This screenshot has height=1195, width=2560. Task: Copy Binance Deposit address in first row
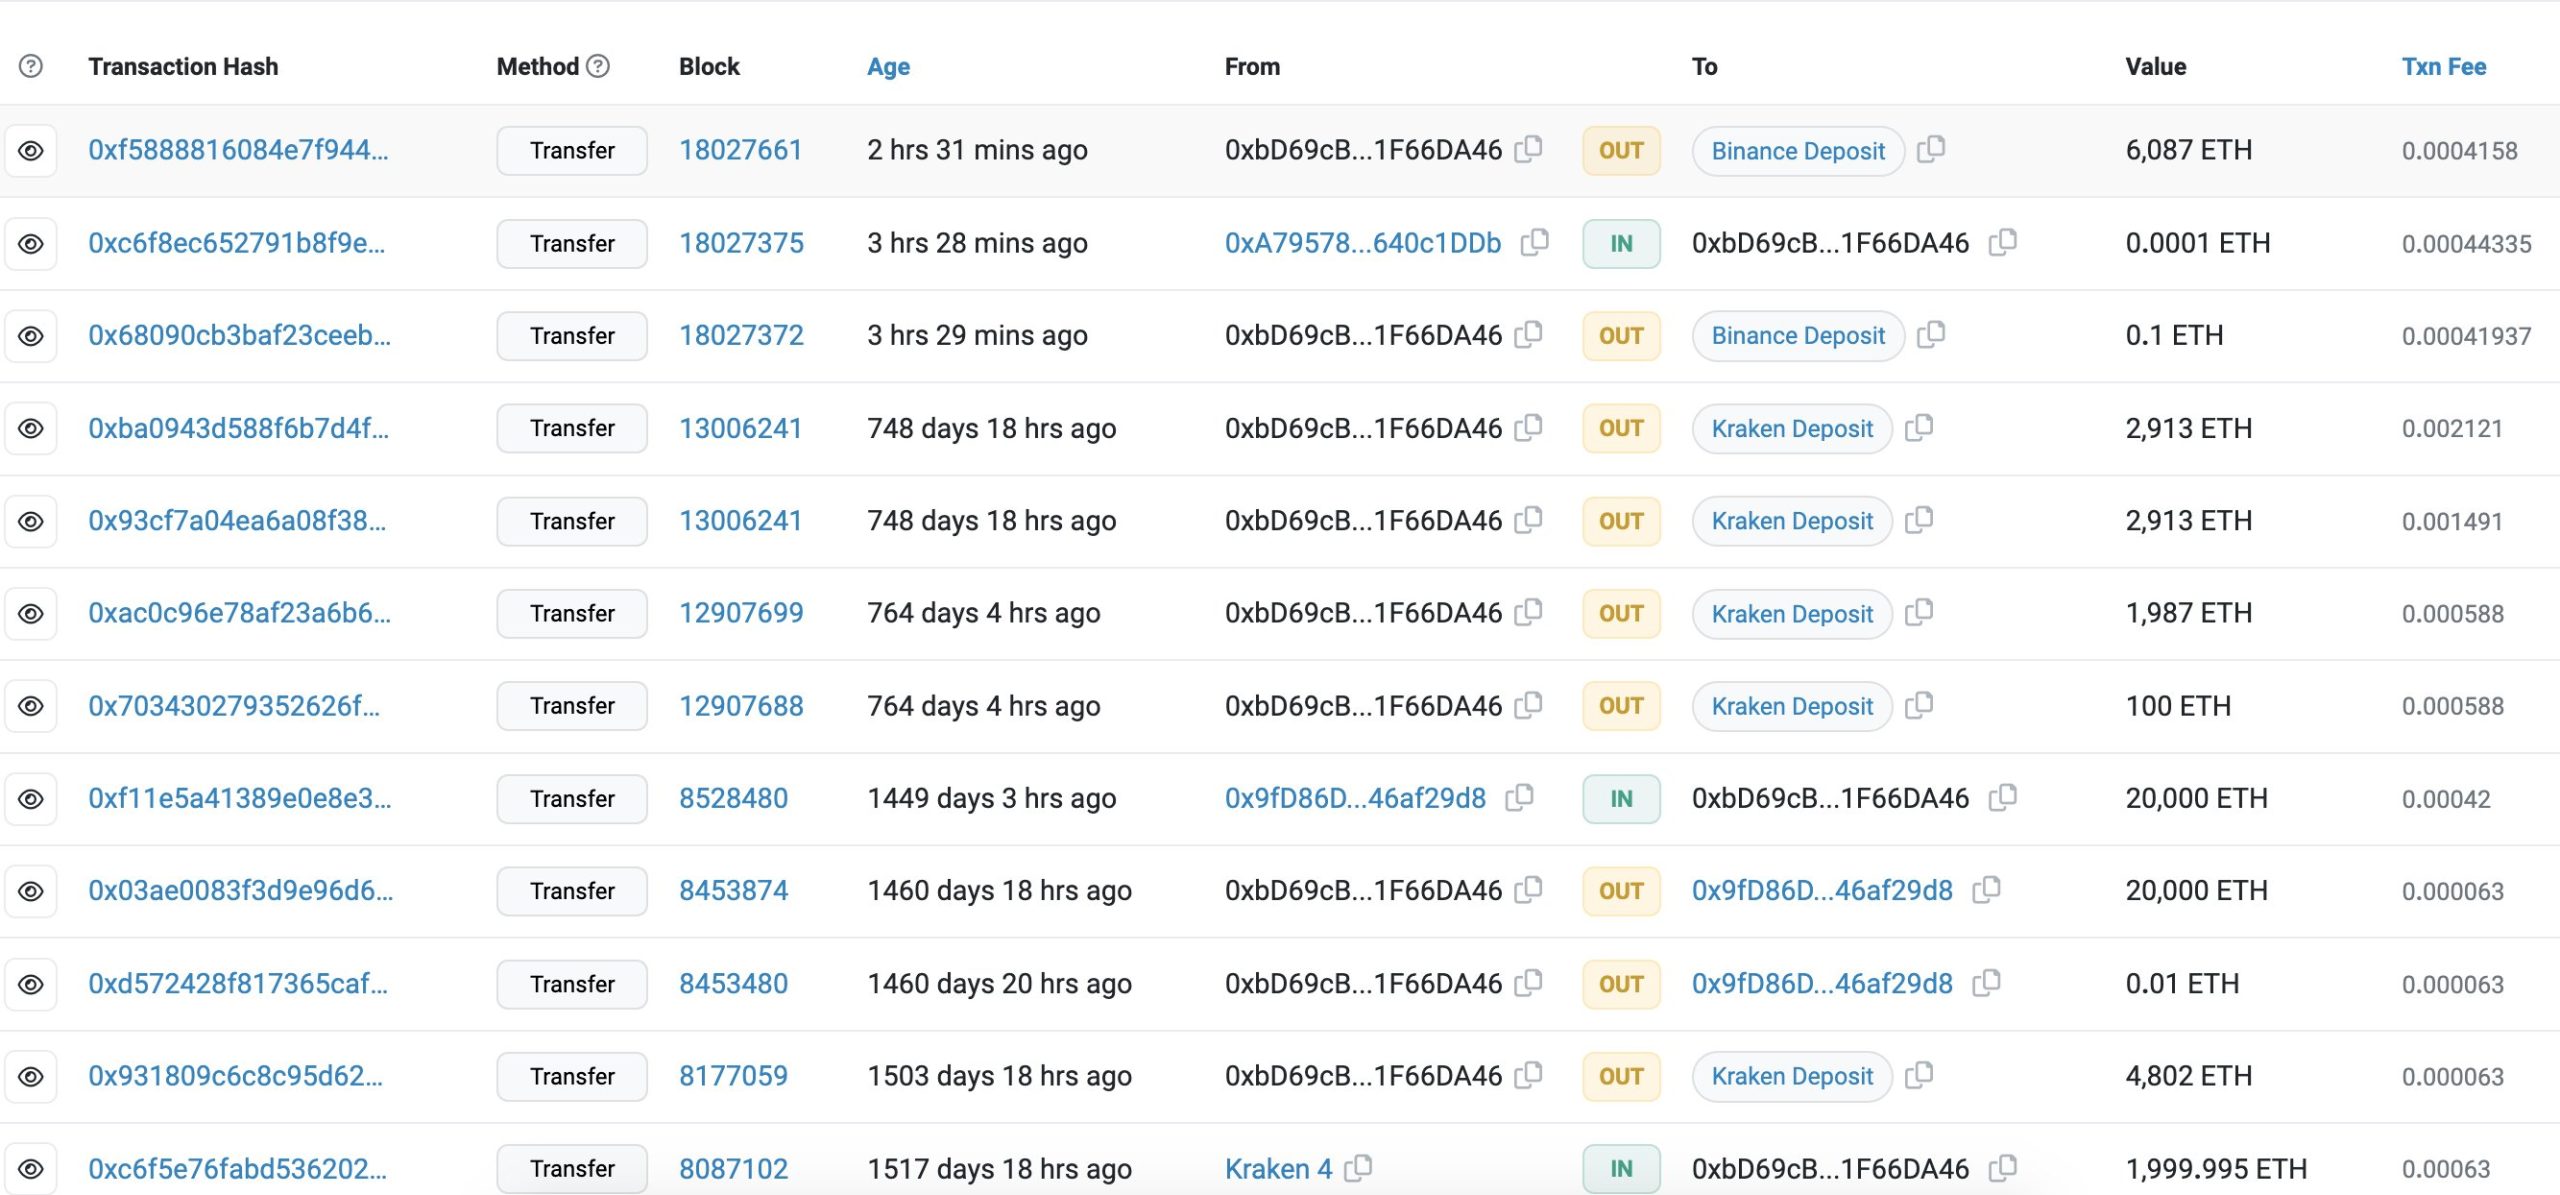pos(1931,149)
